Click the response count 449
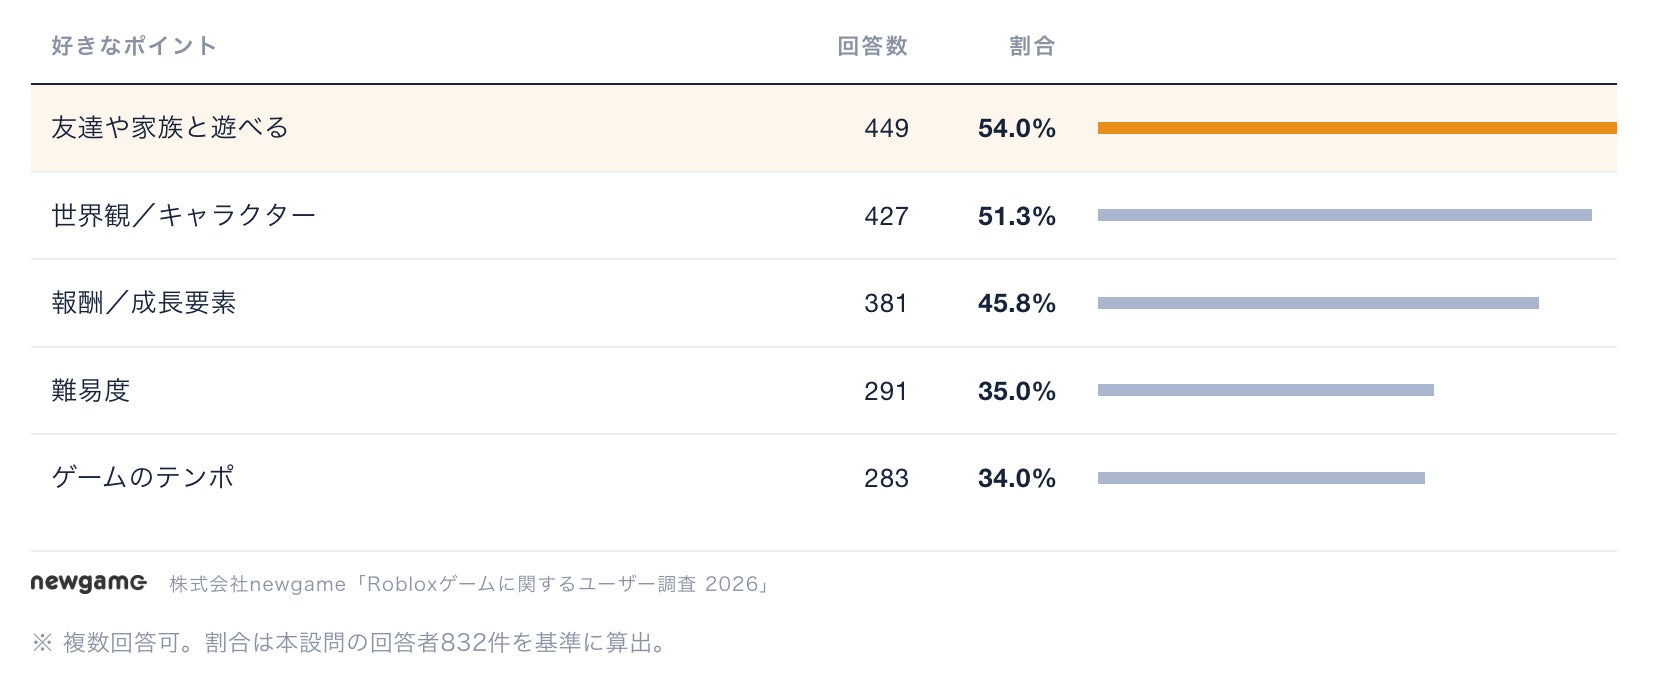1666x696 pixels. (x=886, y=128)
